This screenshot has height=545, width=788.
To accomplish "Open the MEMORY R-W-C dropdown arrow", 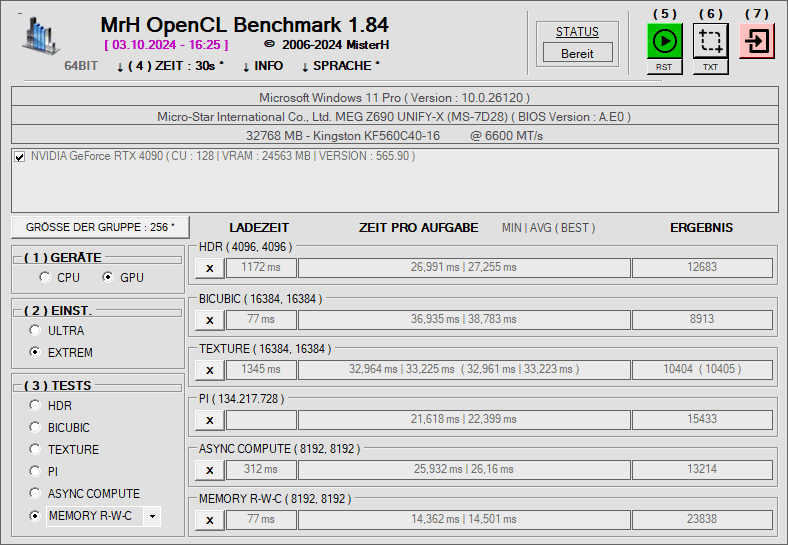I will [x=152, y=516].
